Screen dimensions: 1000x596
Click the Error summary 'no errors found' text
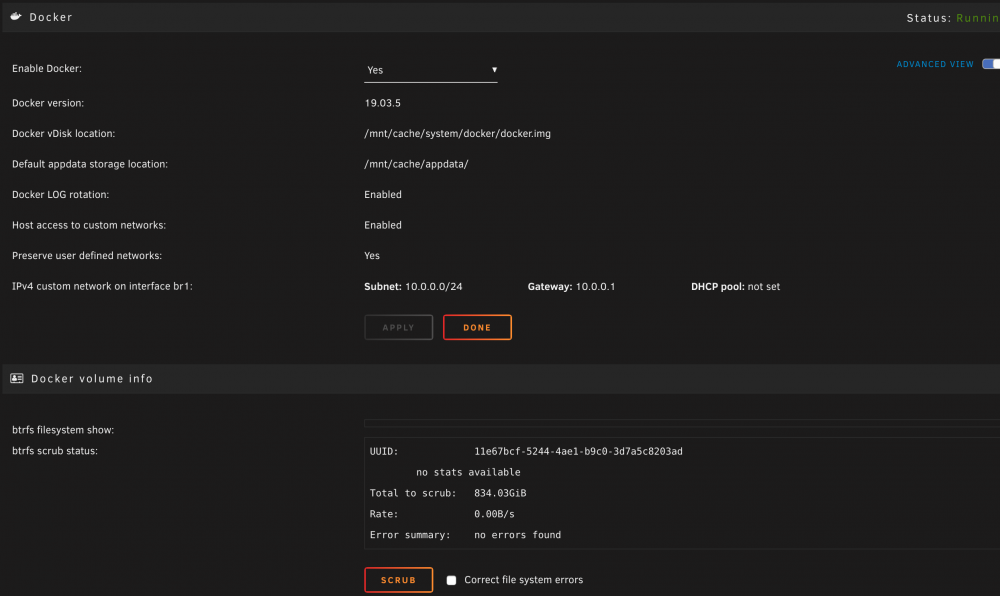[x=517, y=535]
